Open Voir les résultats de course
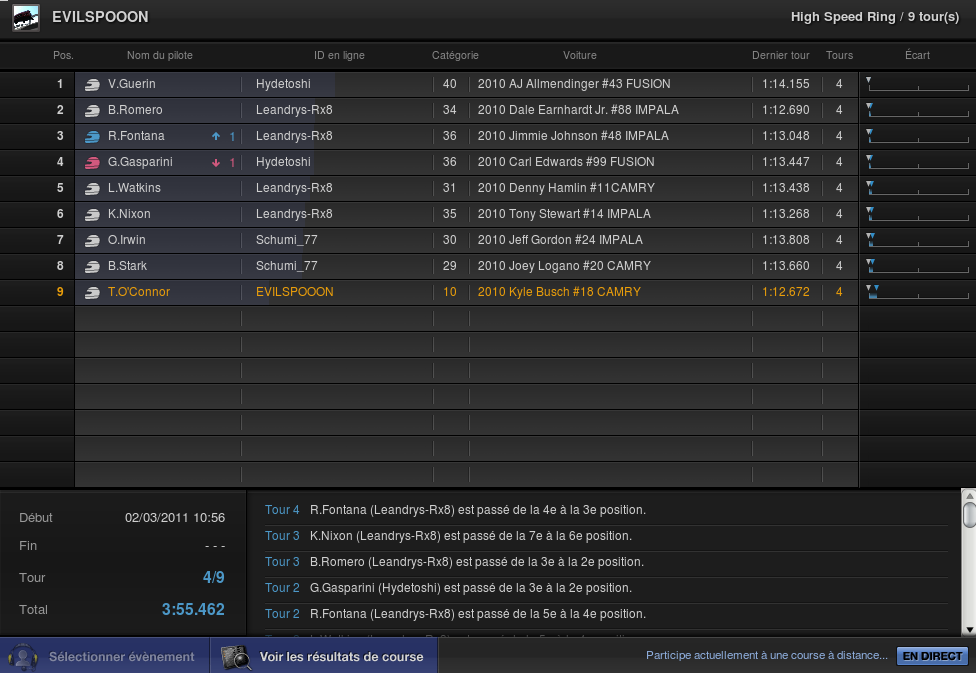Image resolution: width=976 pixels, height=673 pixels. pos(341,657)
